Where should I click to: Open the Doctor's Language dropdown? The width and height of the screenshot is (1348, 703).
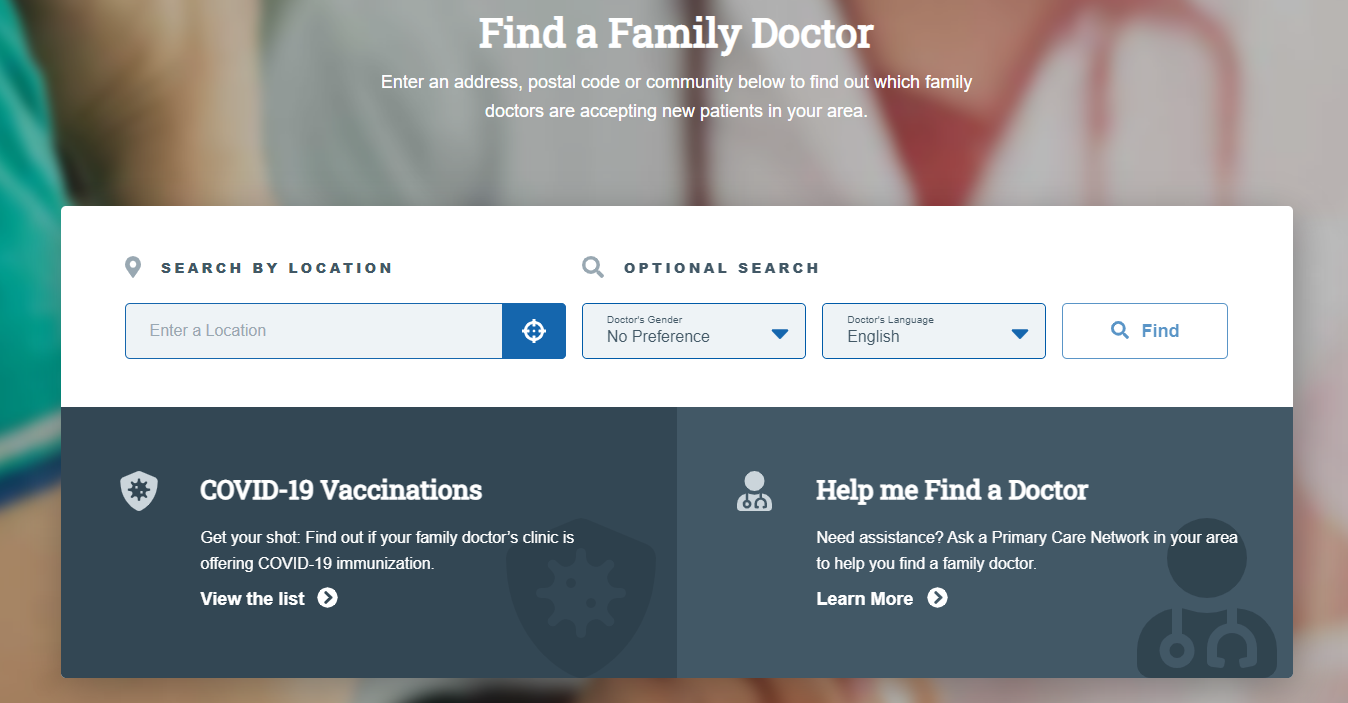tap(933, 330)
